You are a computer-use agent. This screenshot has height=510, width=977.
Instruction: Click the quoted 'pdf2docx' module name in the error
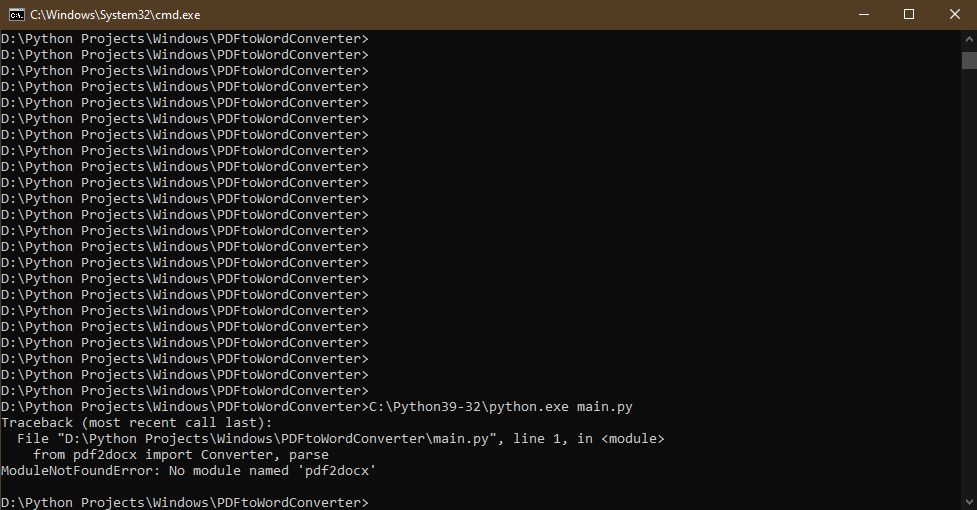pyautogui.click(x=336, y=471)
